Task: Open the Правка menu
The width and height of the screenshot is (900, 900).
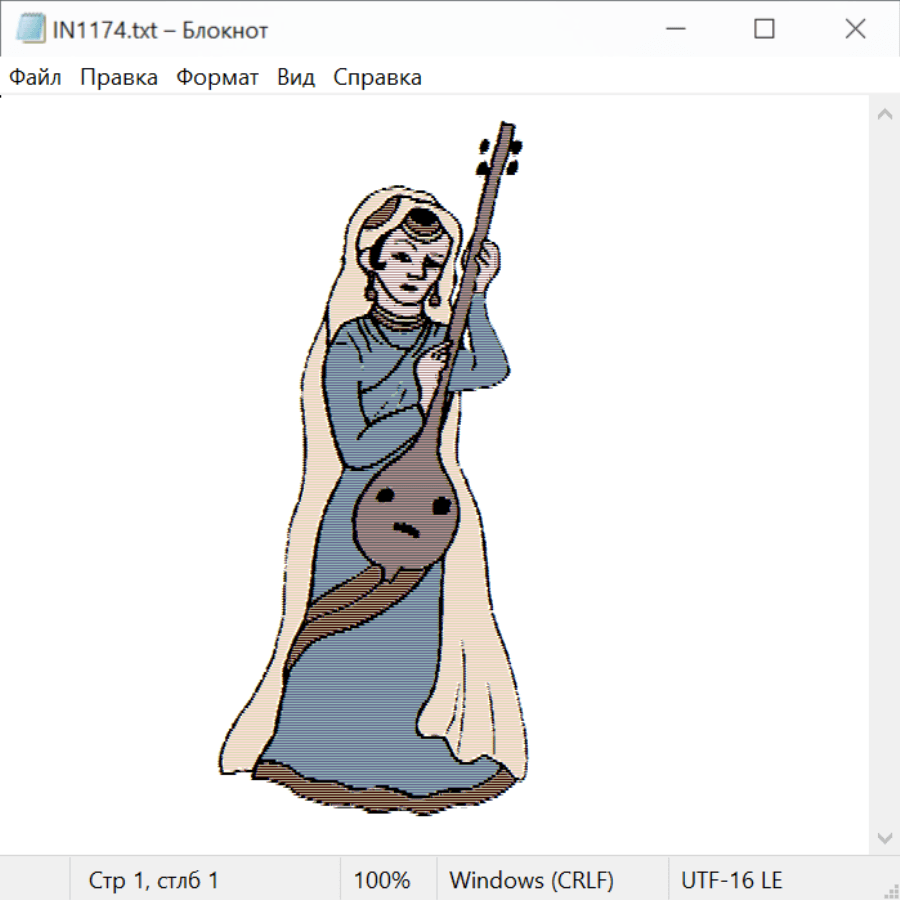Action: coord(119,78)
